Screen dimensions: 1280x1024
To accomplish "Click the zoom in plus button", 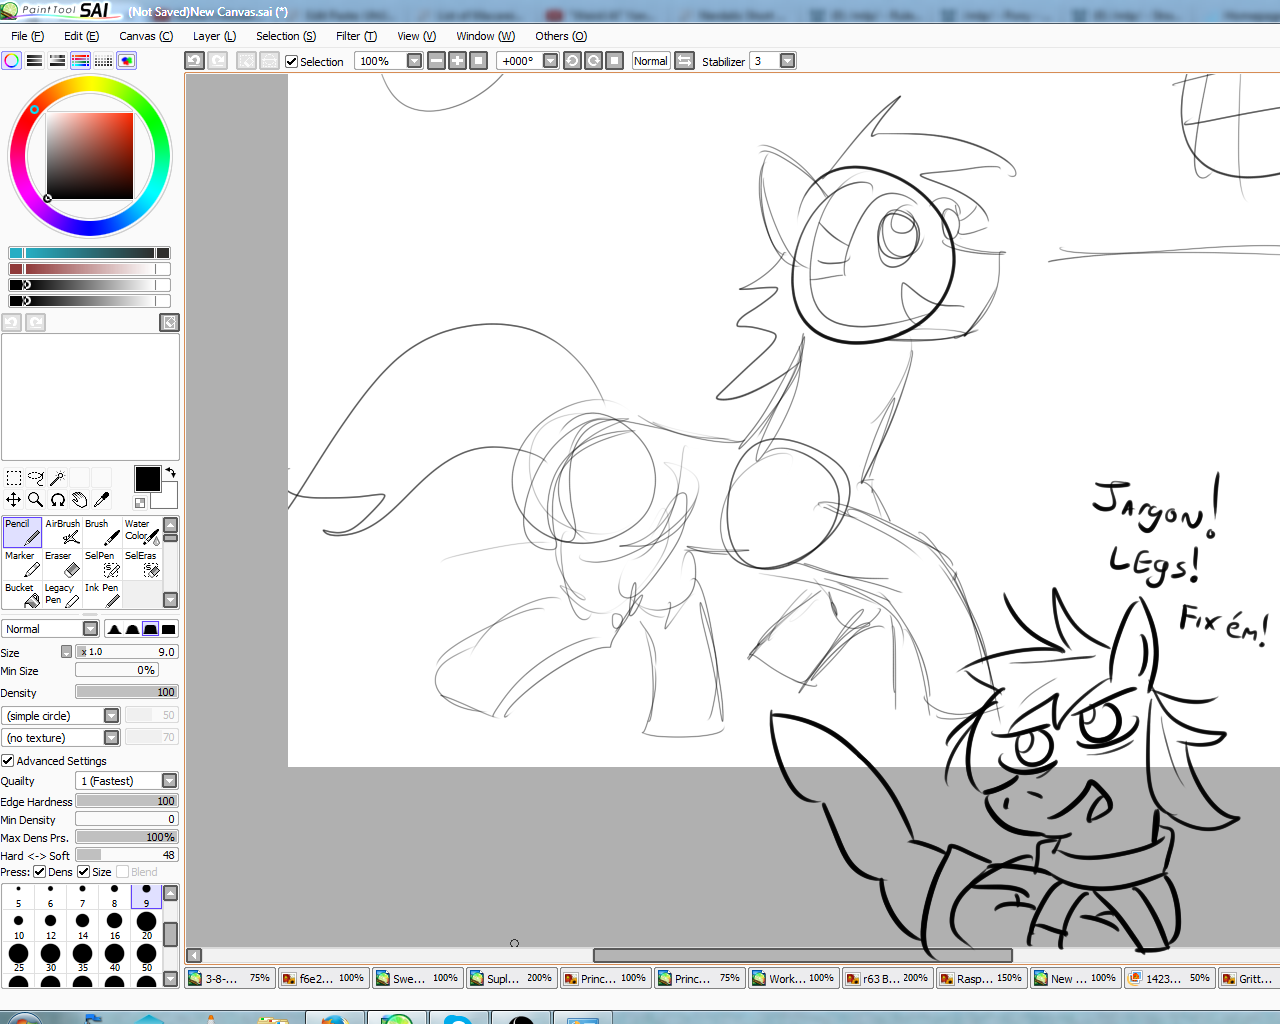I will click(457, 61).
